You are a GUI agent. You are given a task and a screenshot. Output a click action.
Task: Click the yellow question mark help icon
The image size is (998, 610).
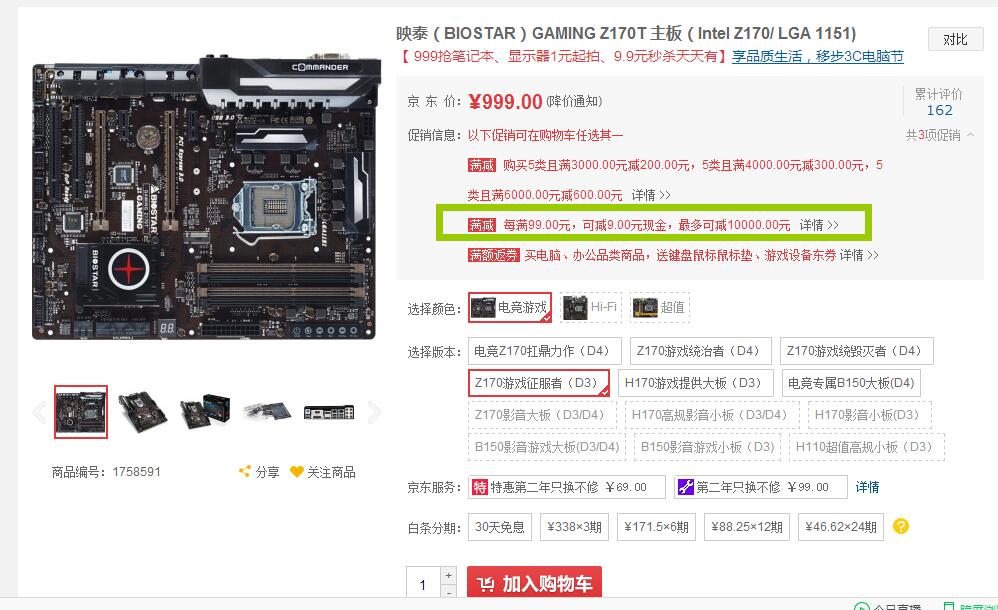901,527
